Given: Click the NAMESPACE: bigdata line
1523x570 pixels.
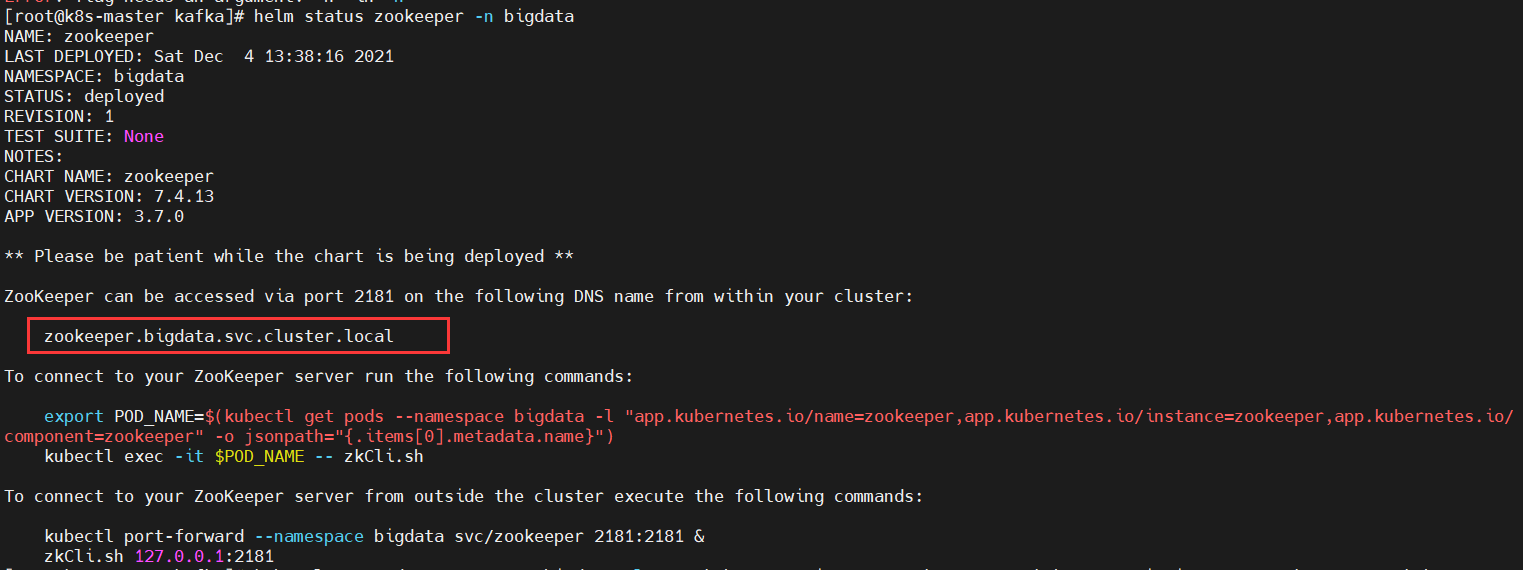Looking at the screenshot, I should (x=94, y=76).
